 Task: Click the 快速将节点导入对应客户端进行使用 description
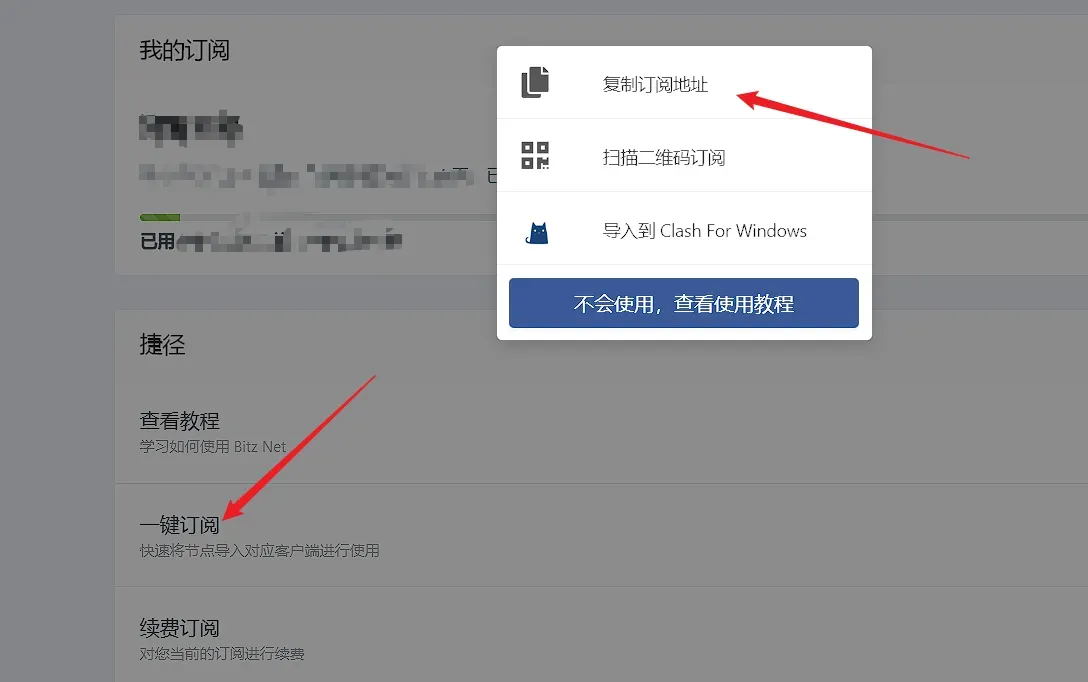pyautogui.click(x=260, y=550)
